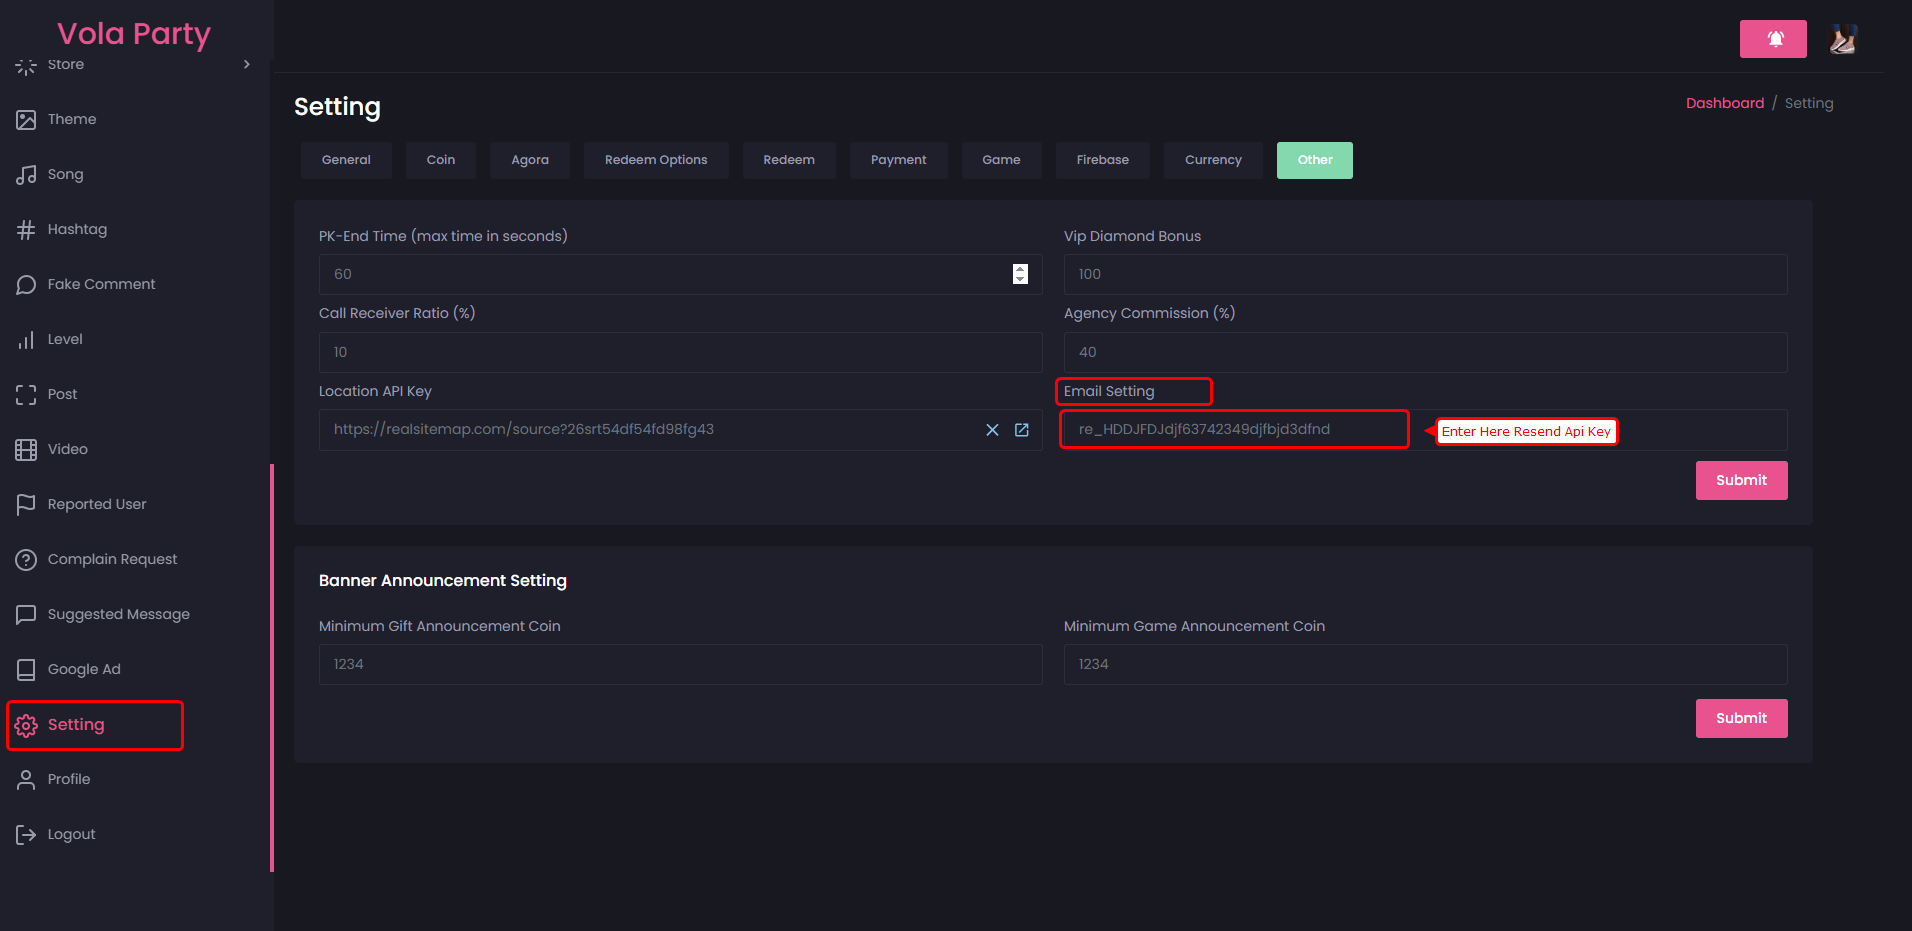Click the notification bell icon

click(x=1773, y=39)
